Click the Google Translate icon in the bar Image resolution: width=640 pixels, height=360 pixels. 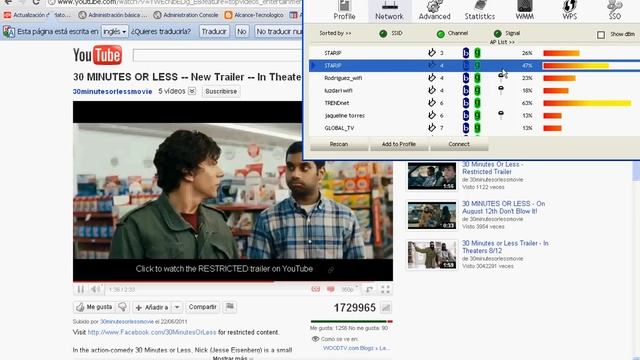pyautogui.click(x=9, y=31)
